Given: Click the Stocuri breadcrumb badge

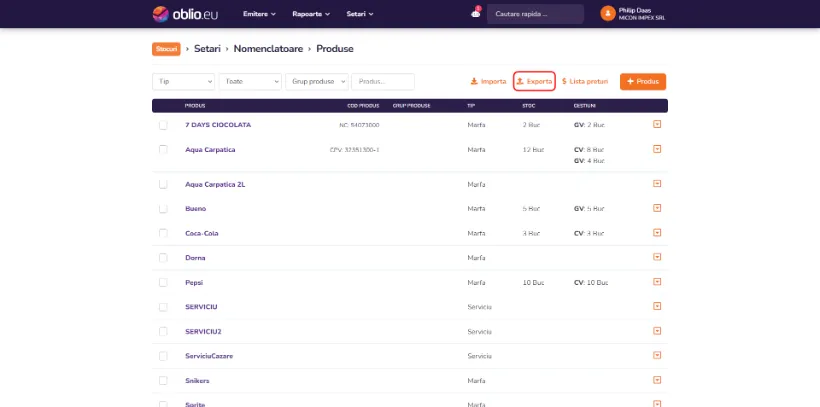Looking at the screenshot, I should pyautogui.click(x=166, y=49).
